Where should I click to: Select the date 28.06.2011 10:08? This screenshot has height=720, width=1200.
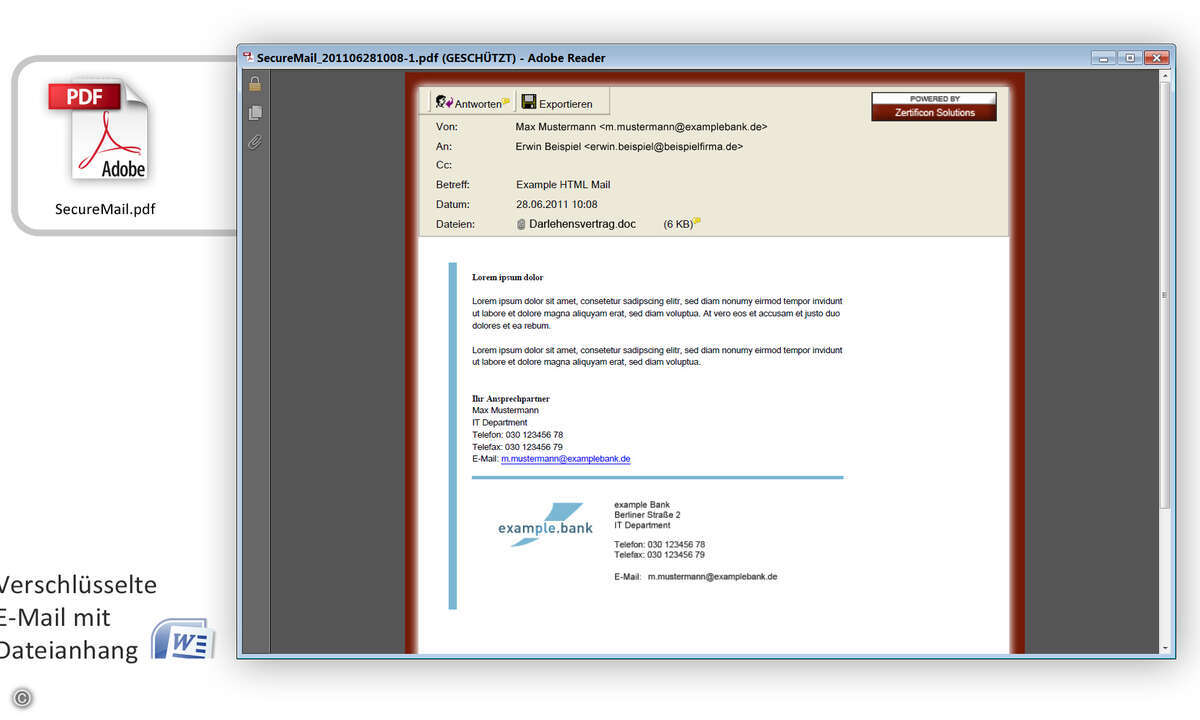tap(556, 204)
